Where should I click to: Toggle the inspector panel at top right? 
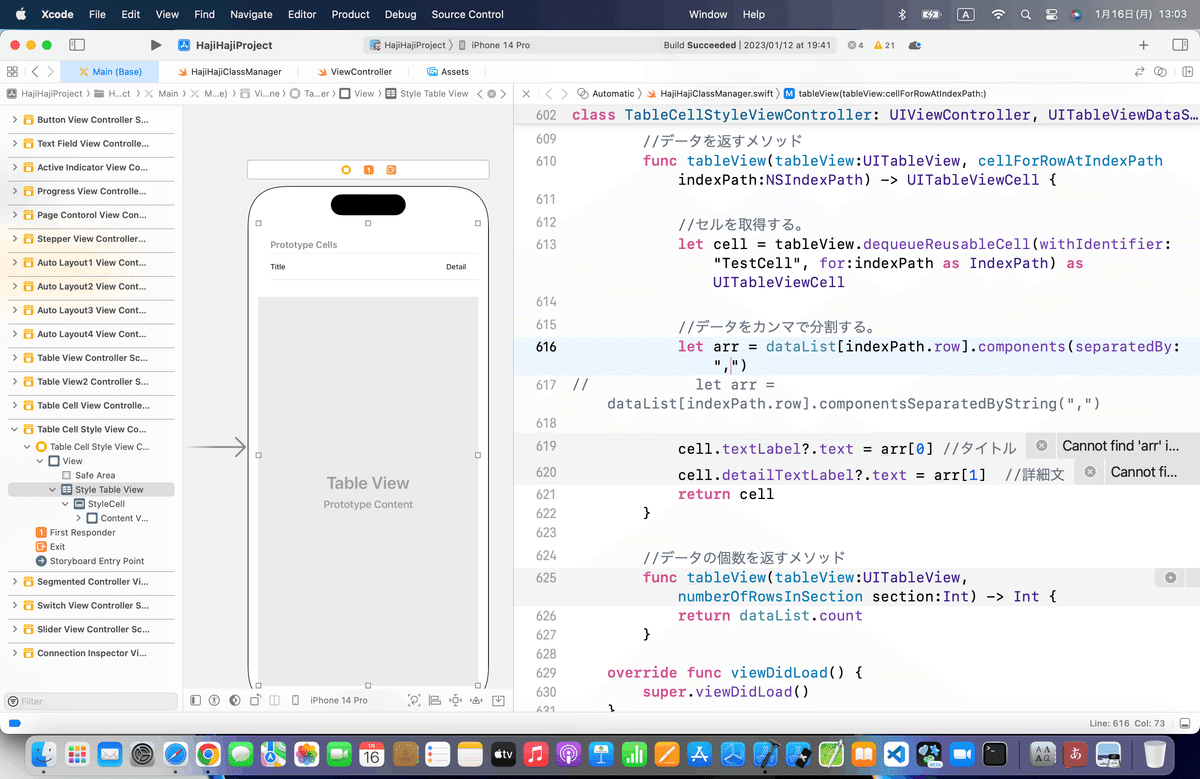pyautogui.click(x=1180, y=45)
